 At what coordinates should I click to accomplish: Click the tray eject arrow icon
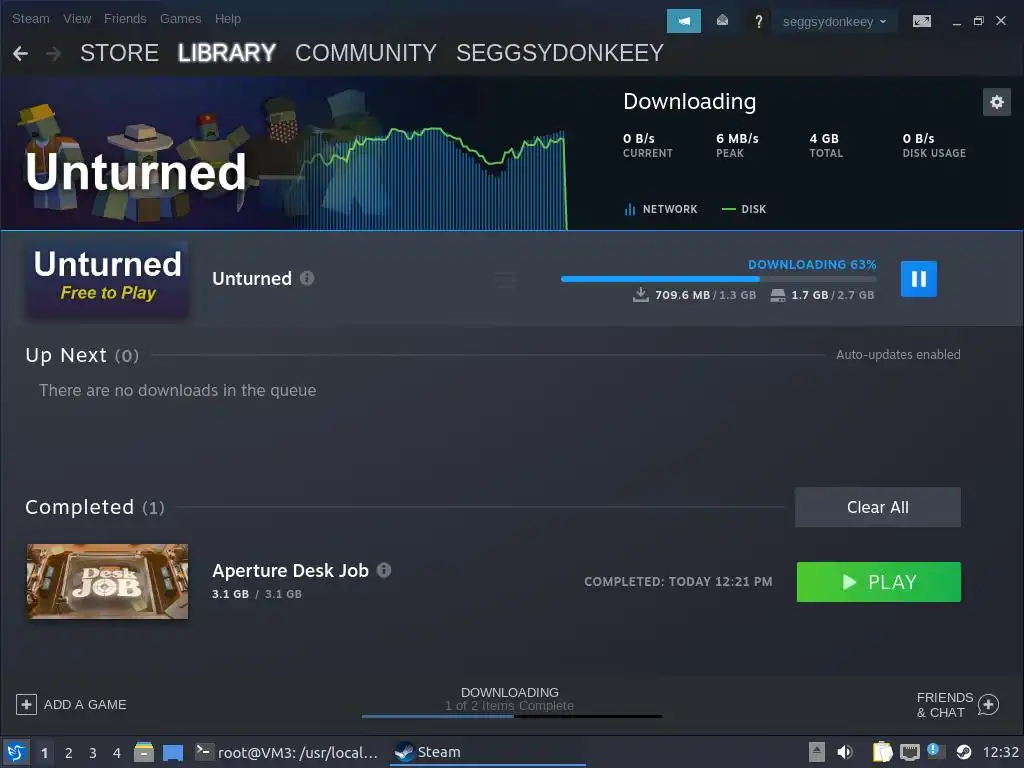pos(816,752)
